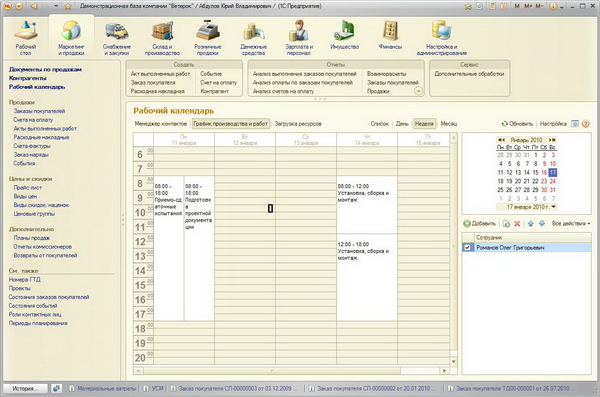Click the red delete X icon

(517, 224)
